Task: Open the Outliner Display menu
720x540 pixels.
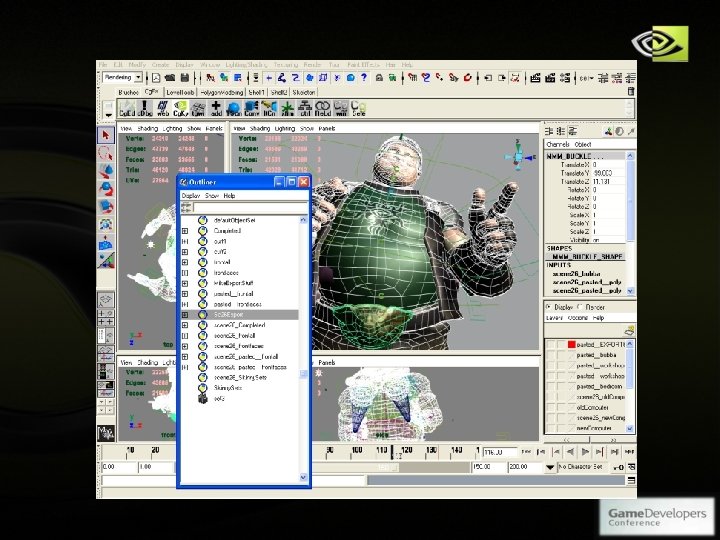Action: point(191,196)
